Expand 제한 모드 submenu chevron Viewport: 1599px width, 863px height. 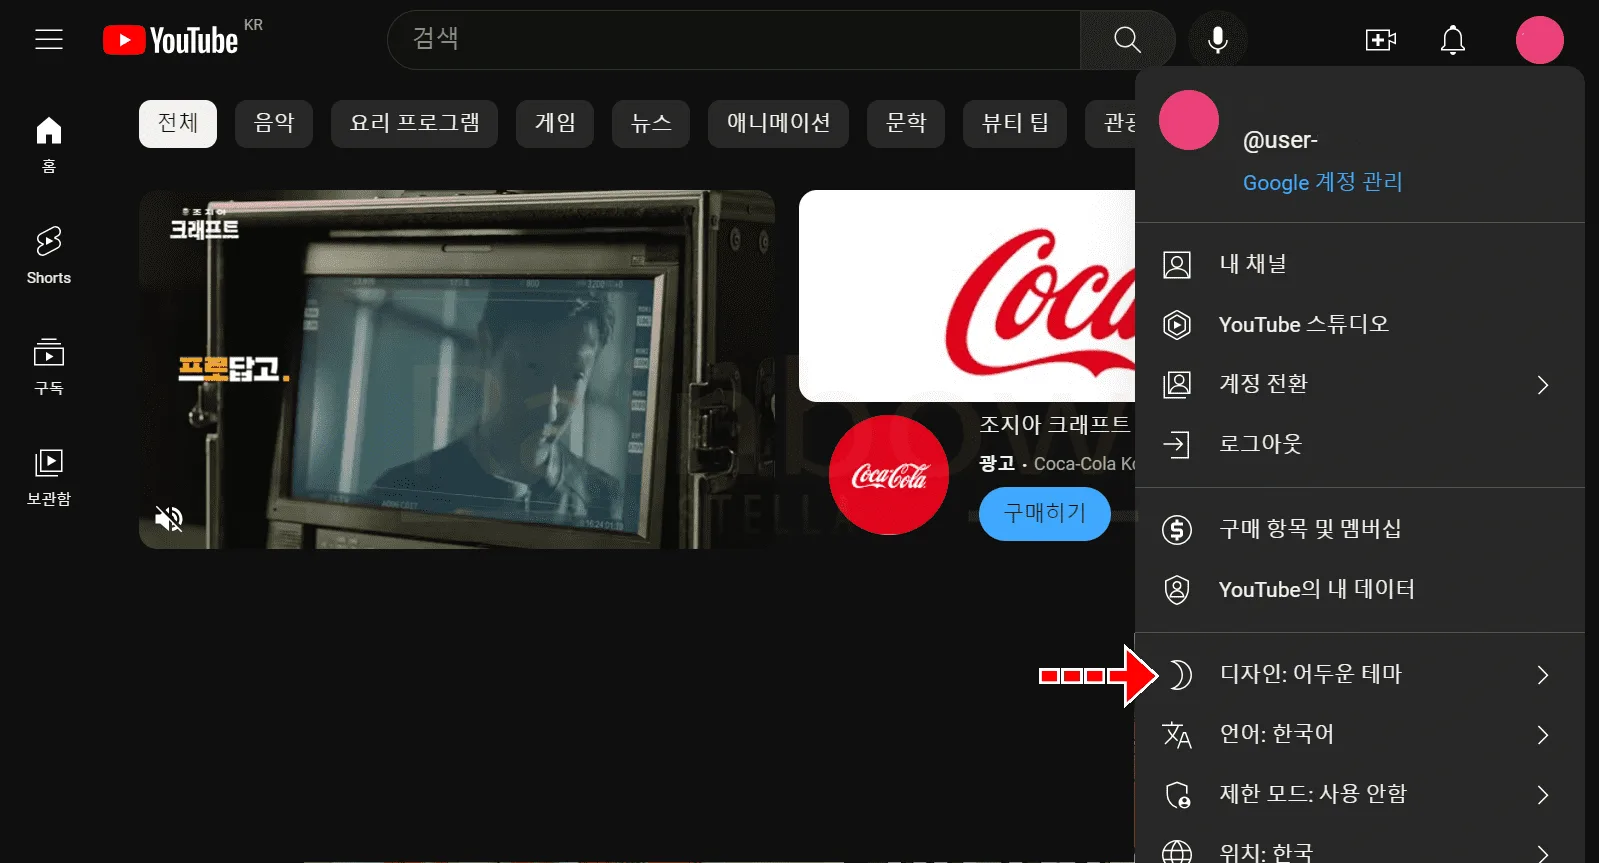(x=1543, y=795)
